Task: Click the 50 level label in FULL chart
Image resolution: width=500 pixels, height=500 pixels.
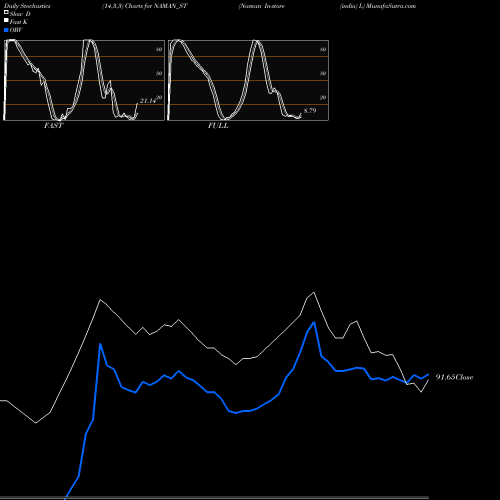Action: 323,73
